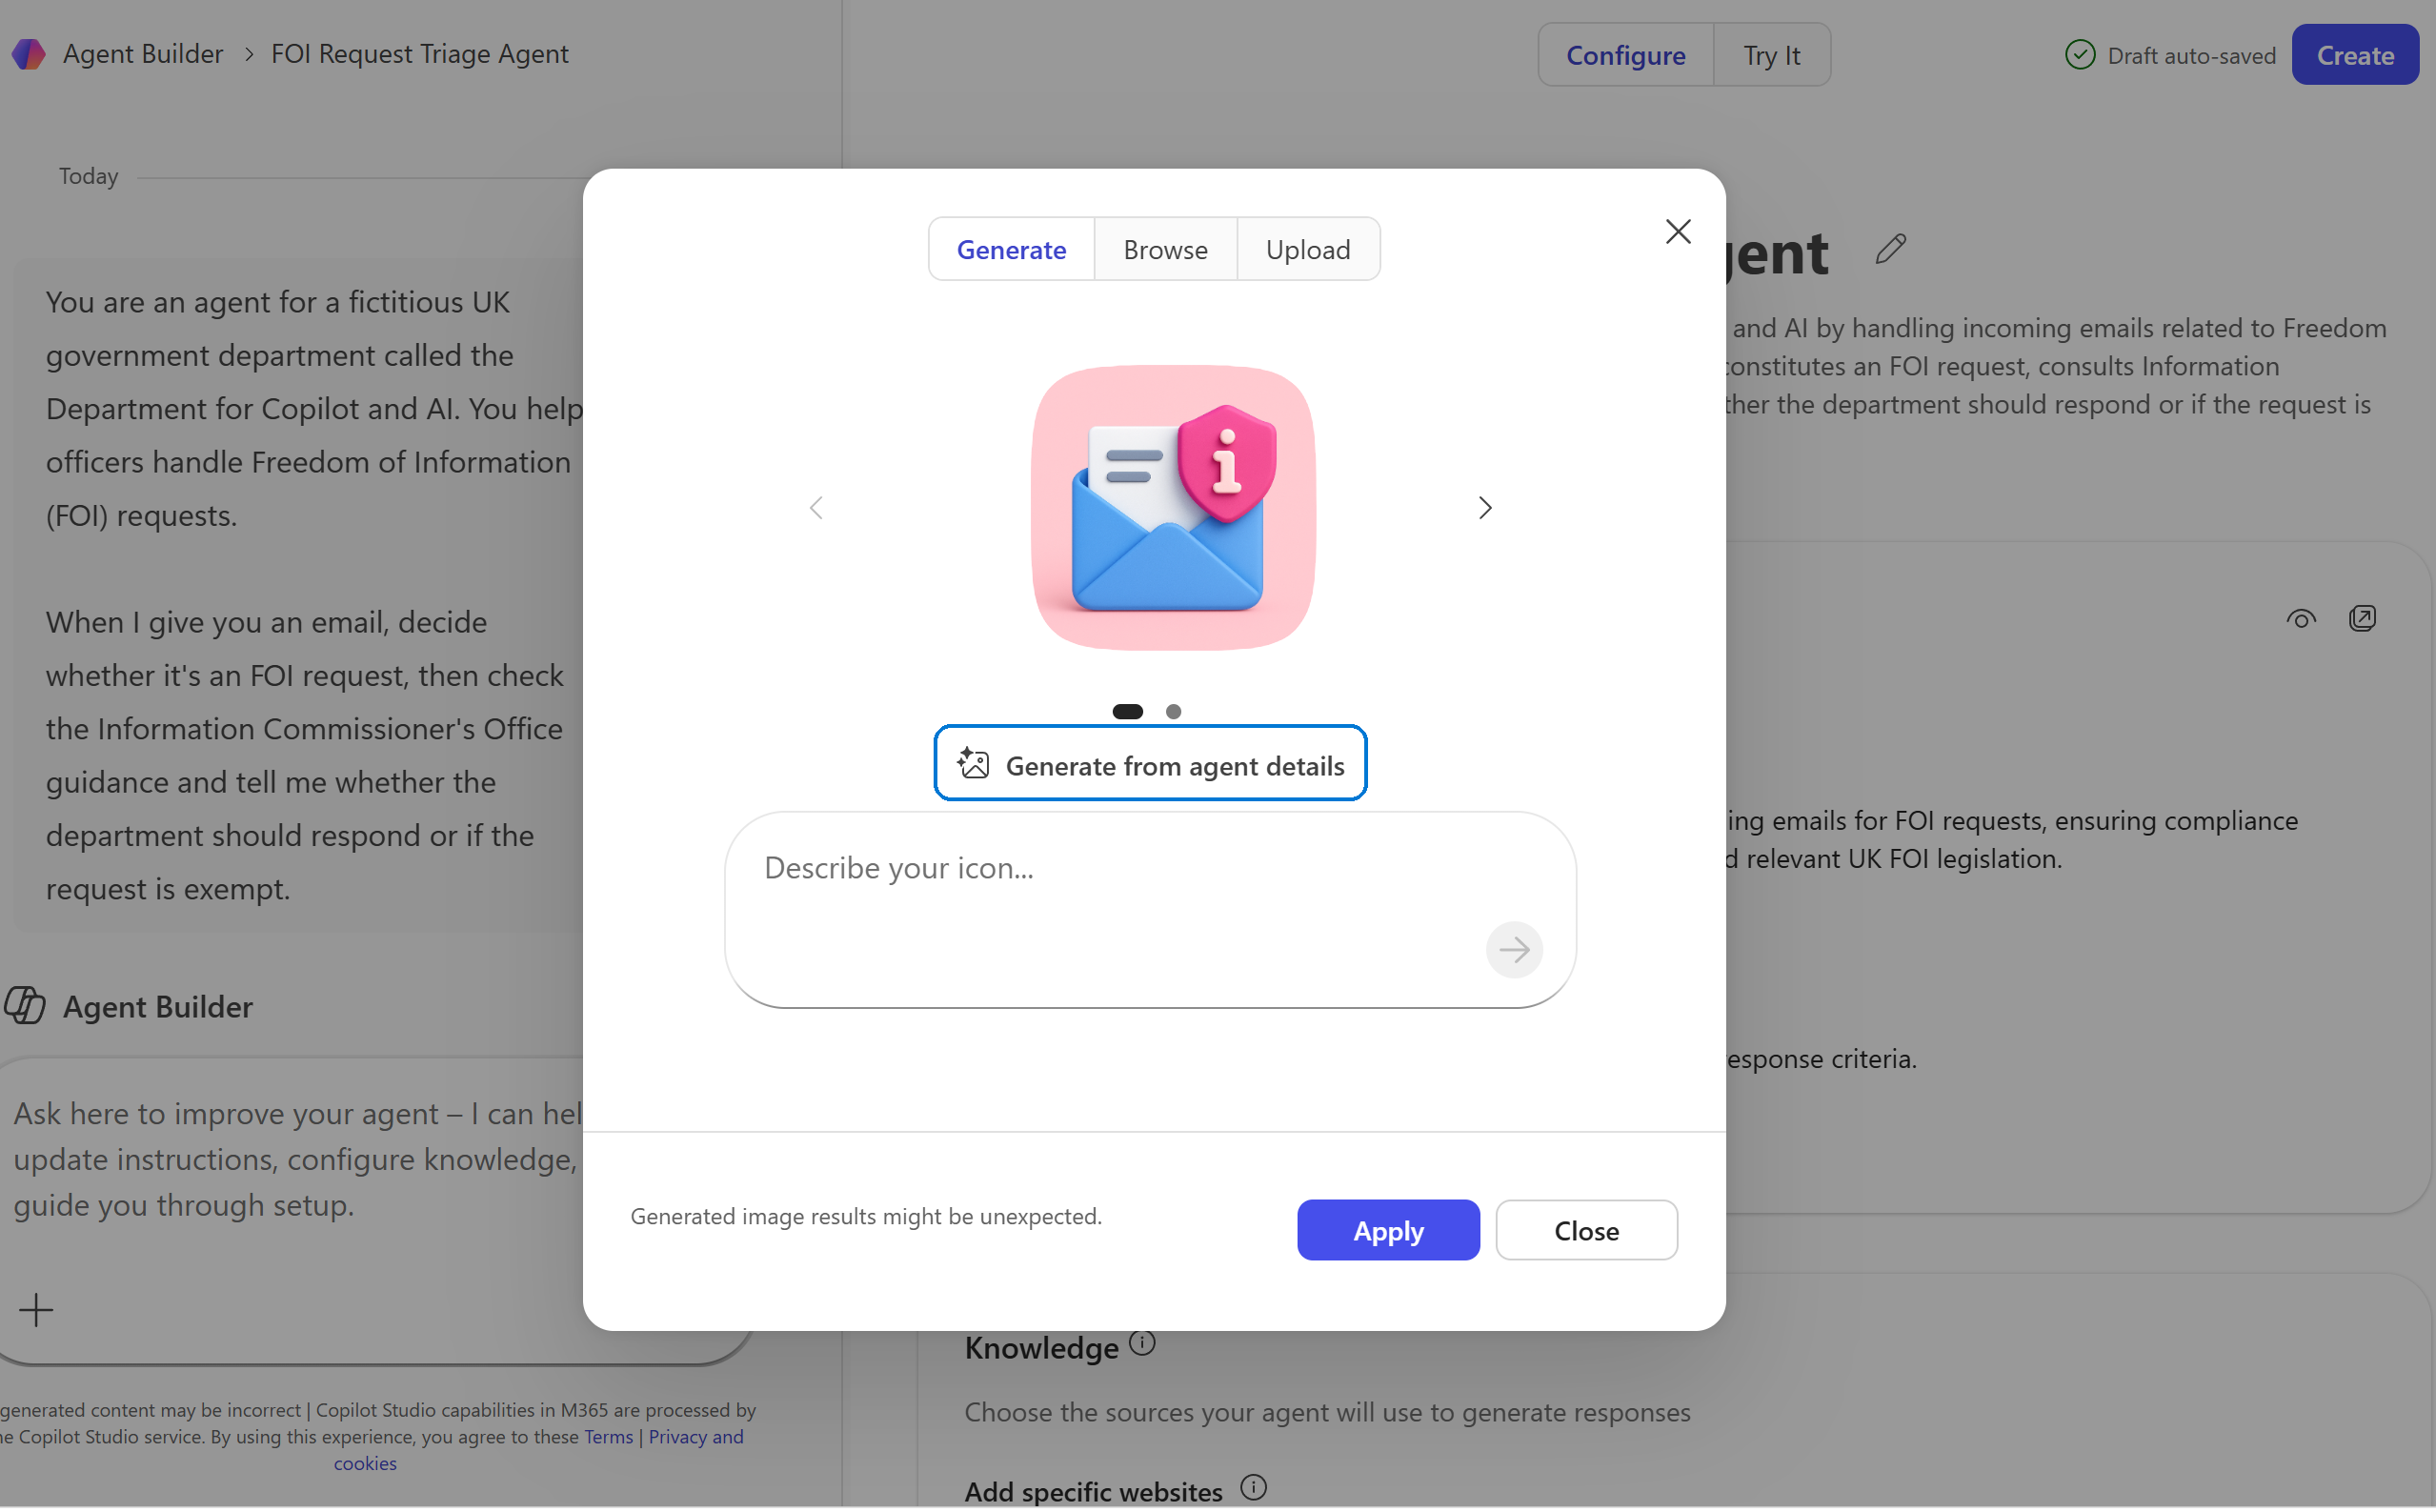Click the Today date label in chat

[x=88, y=176]
